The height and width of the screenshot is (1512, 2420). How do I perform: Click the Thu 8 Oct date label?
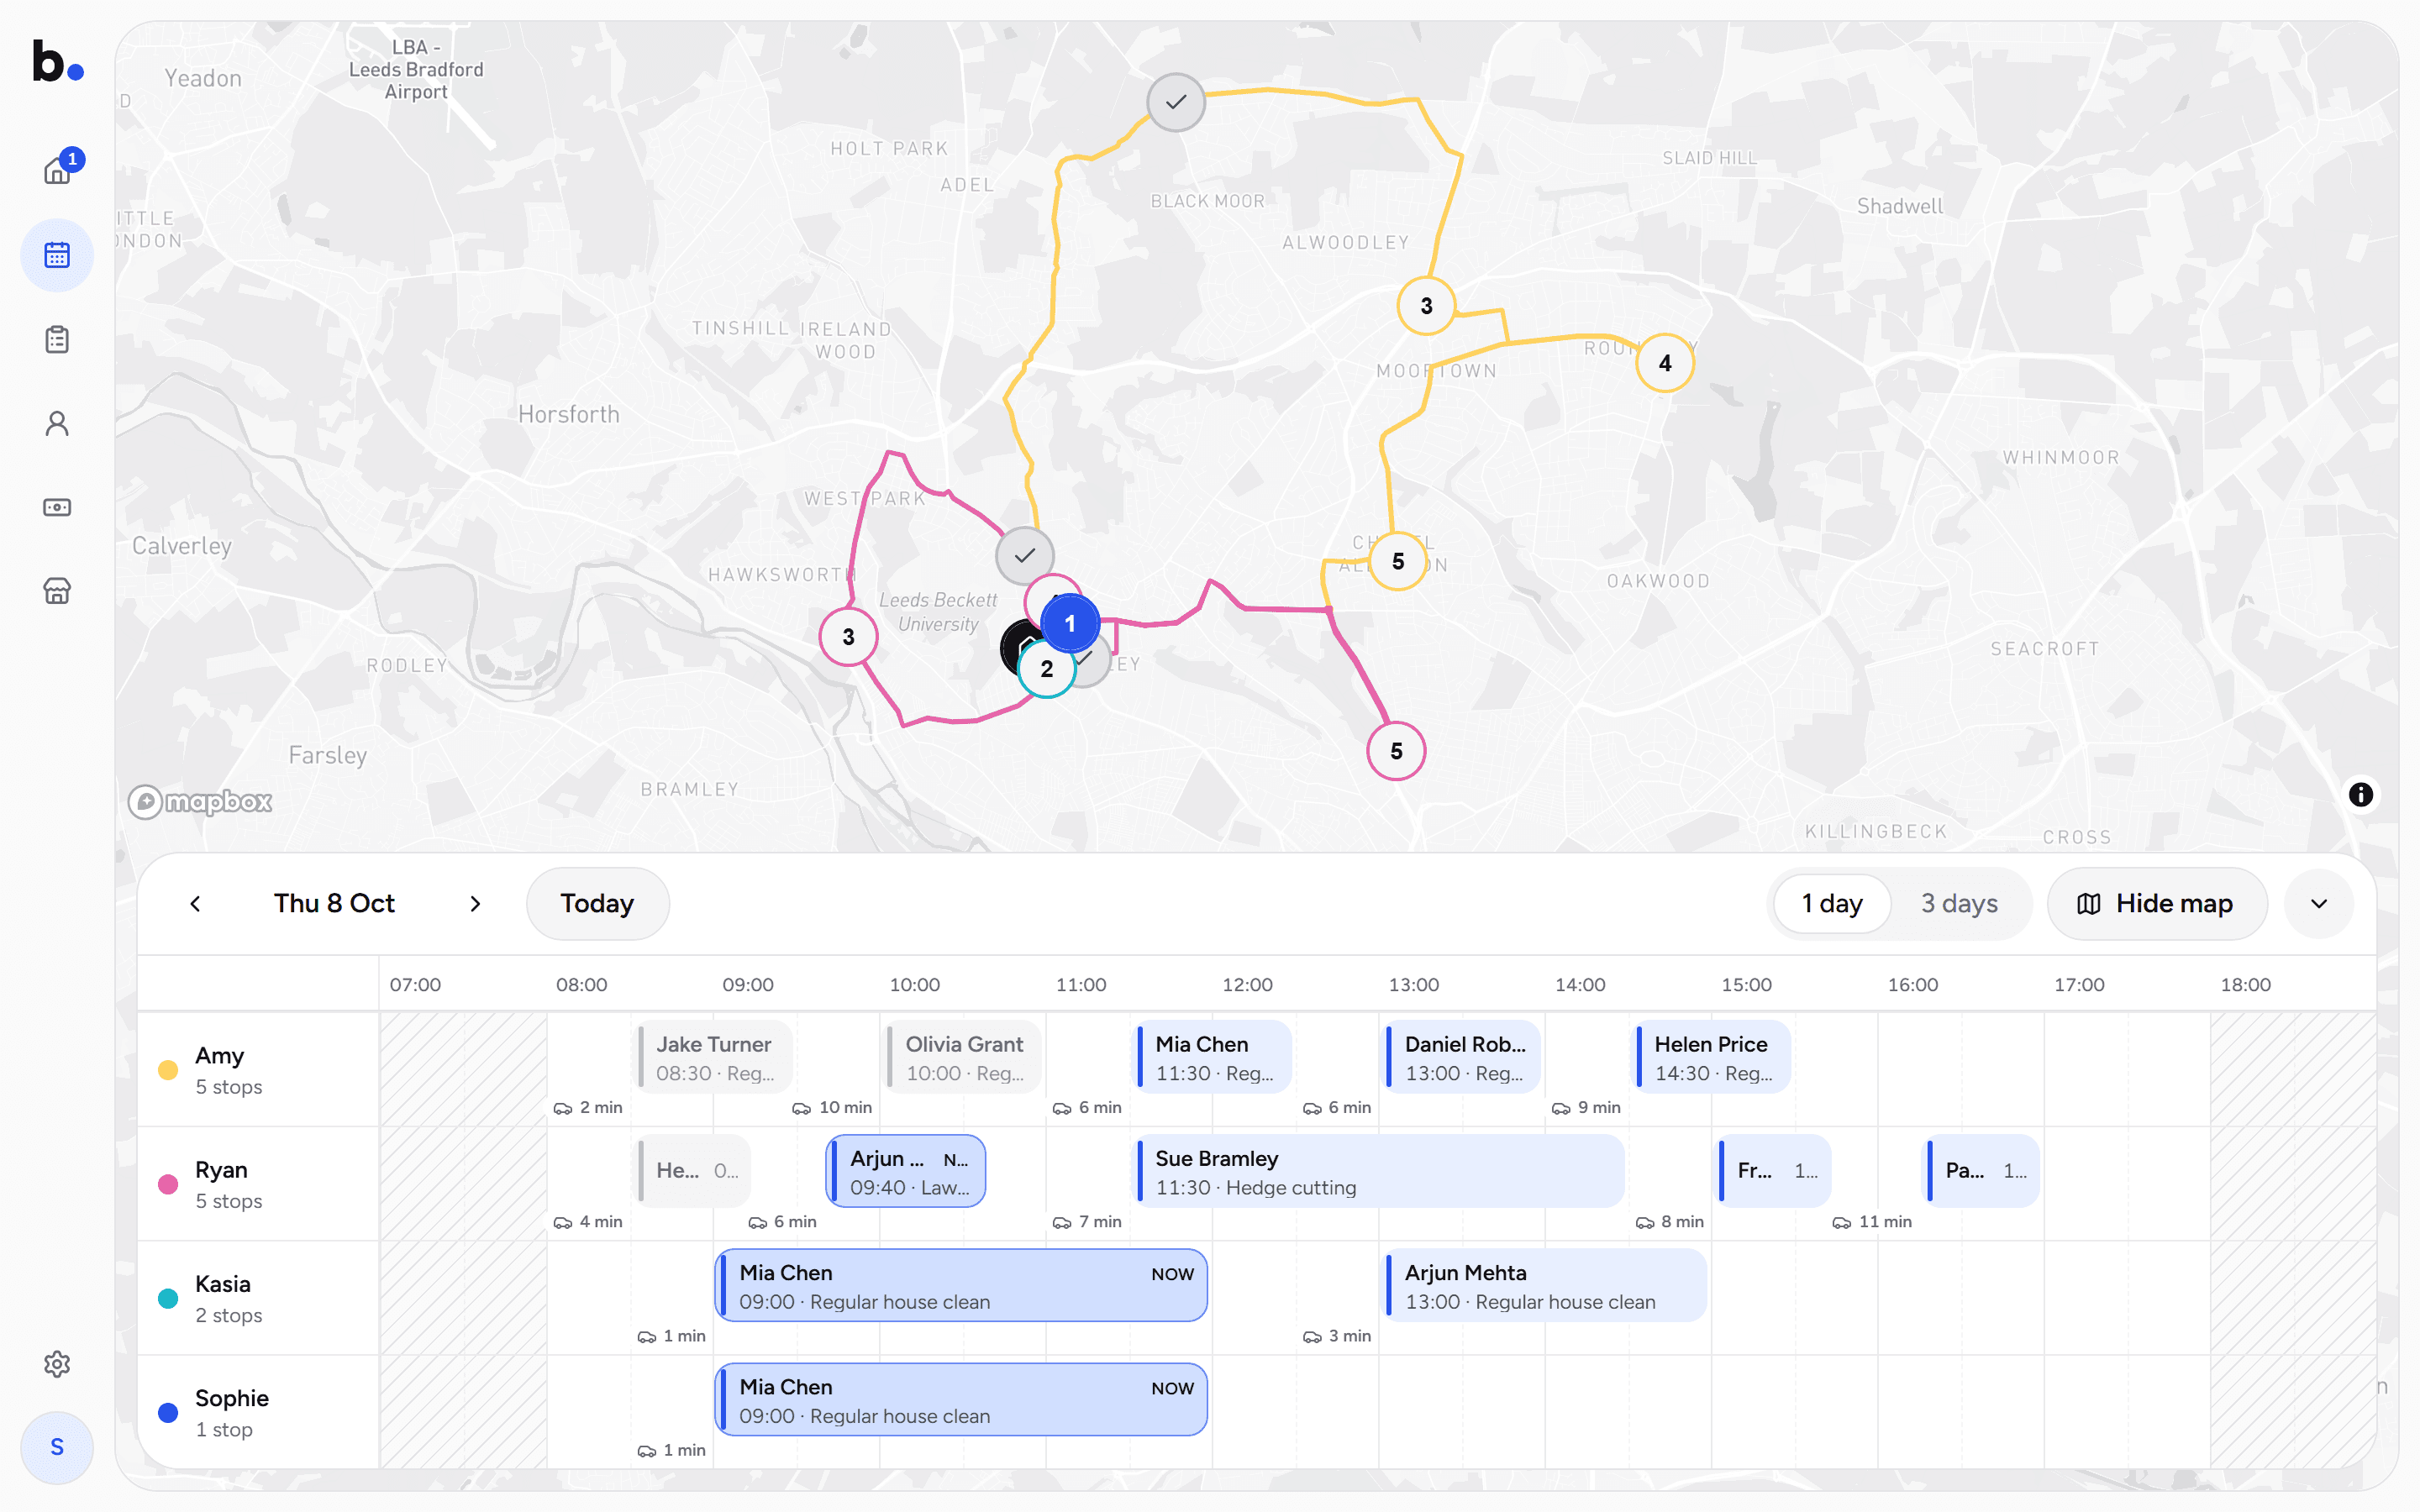coord(334,904)
